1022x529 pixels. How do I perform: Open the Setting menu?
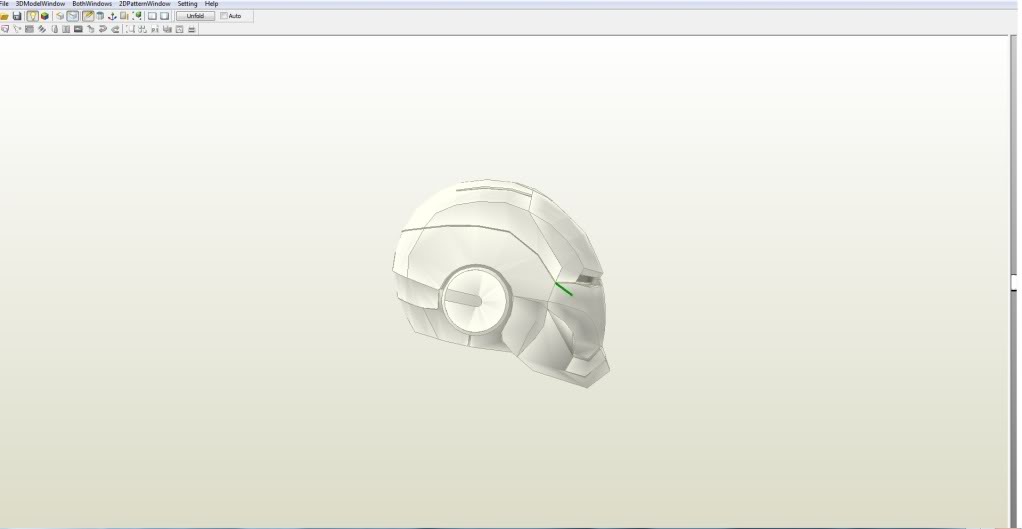[187, 4]
